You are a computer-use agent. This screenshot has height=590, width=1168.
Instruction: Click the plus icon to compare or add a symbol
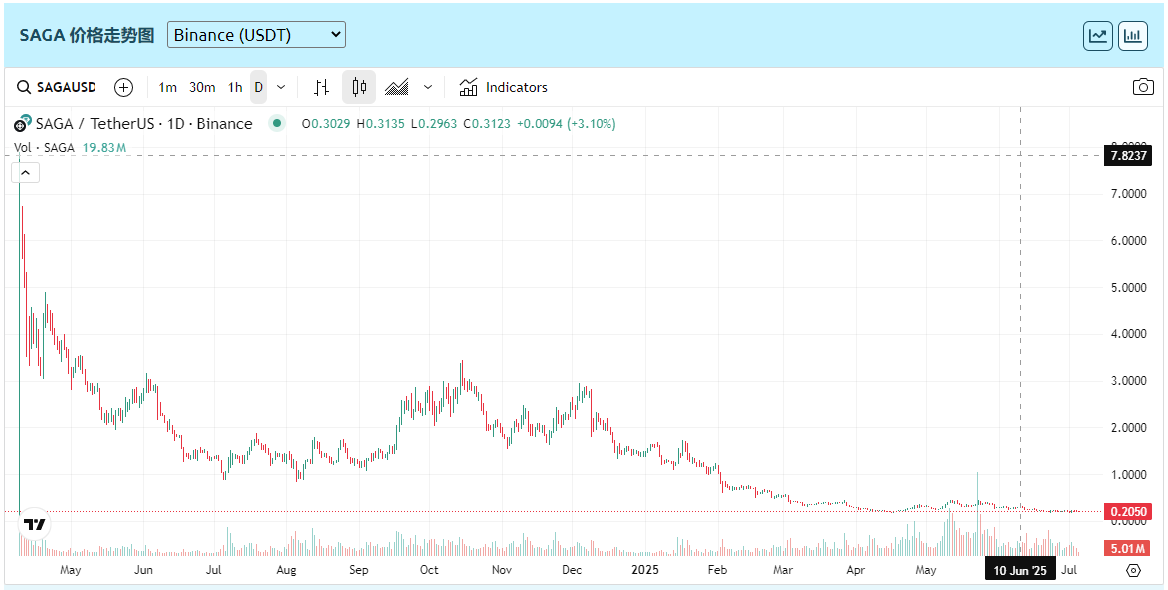[124, 87]
